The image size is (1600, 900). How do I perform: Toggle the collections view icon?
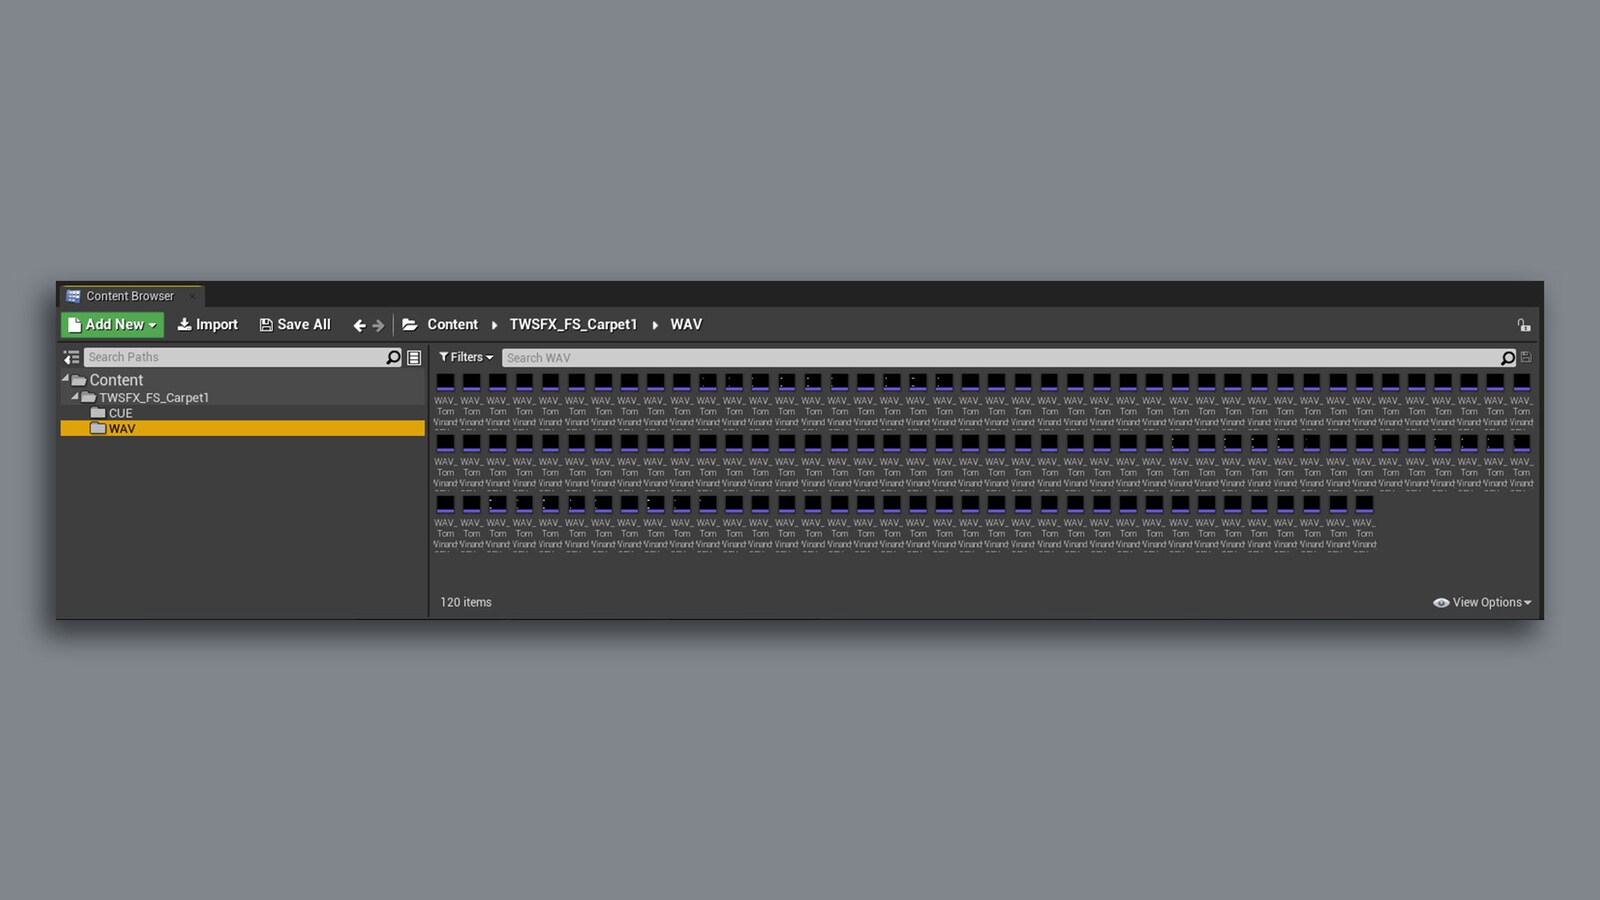pos(414,357)
